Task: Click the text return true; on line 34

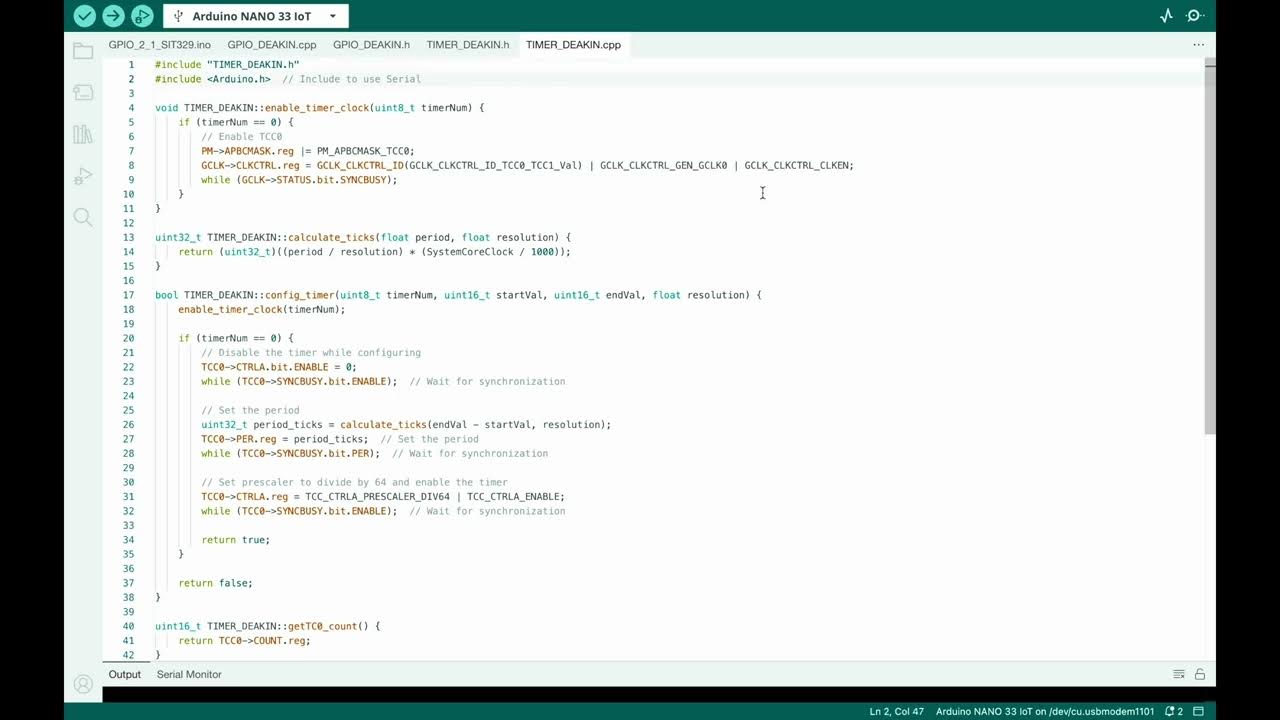Action: coord(235,540)
